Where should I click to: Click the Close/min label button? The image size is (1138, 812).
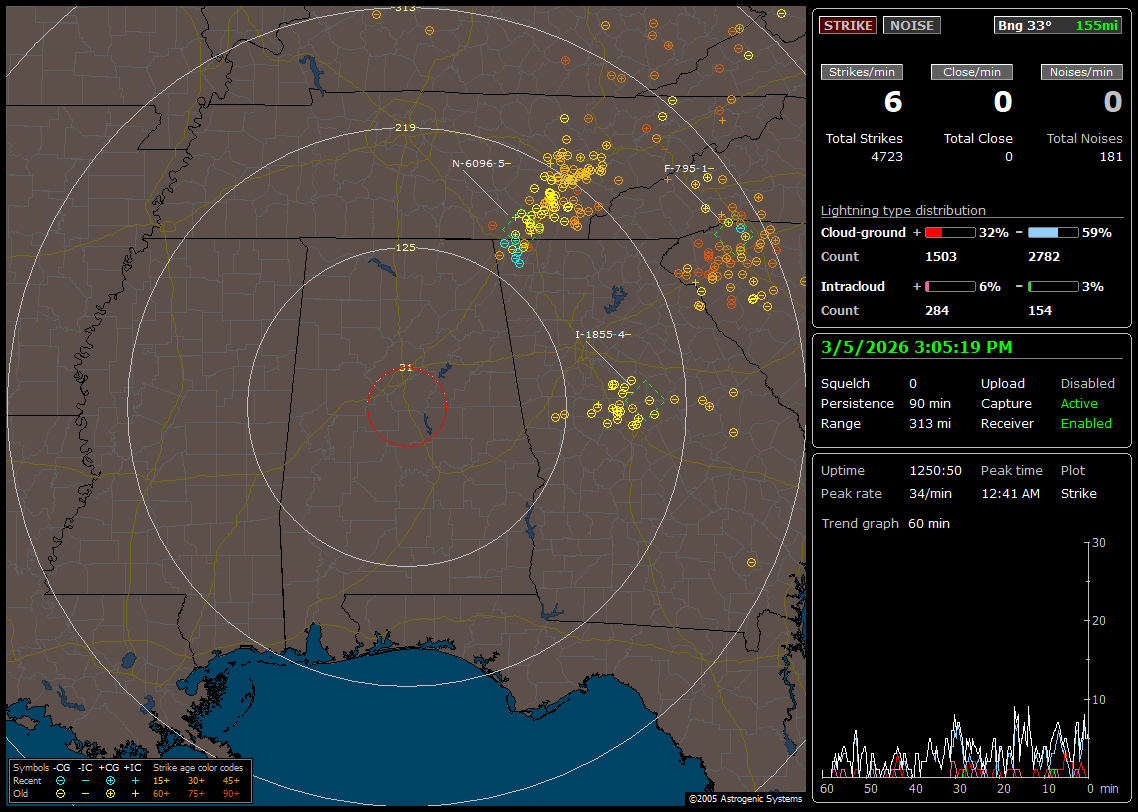tap(972, 72)
